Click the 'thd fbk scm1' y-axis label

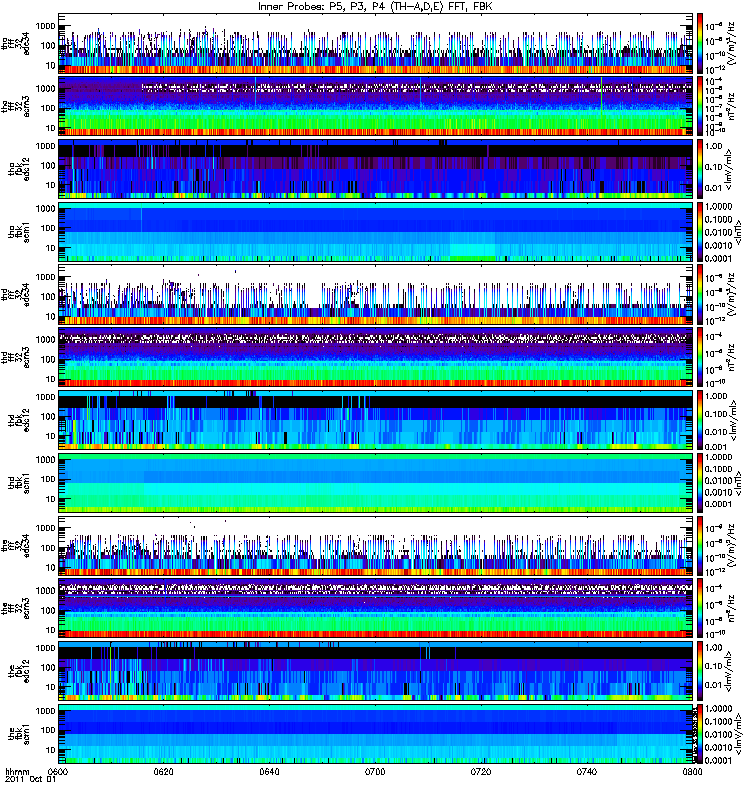(19, 483)
